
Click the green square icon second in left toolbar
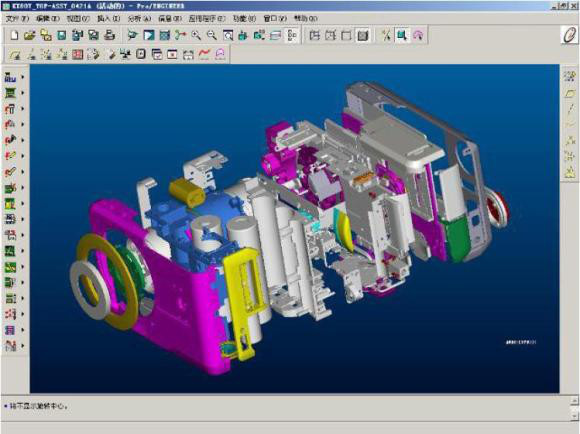10,93
